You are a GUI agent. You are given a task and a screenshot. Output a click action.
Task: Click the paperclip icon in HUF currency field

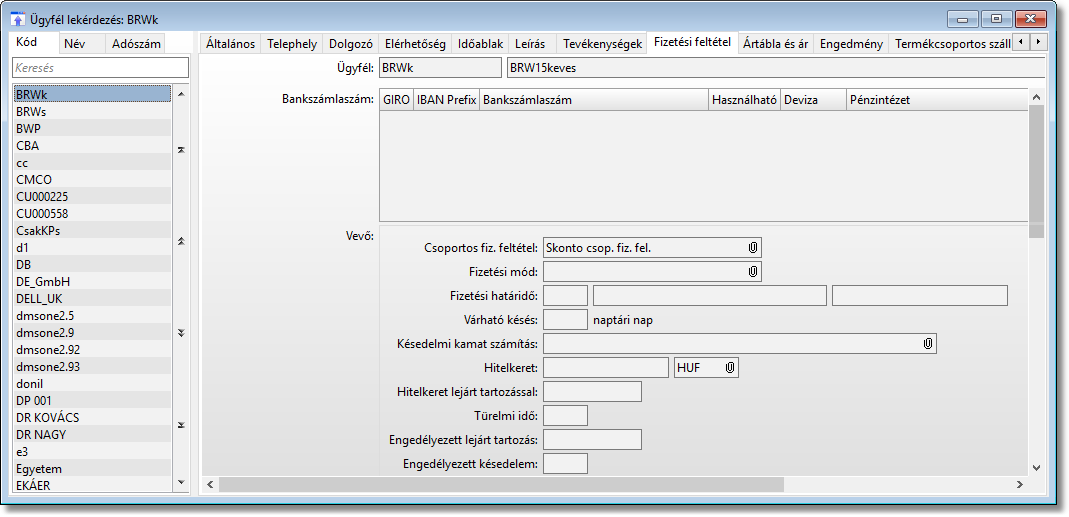tap(729, 368)
